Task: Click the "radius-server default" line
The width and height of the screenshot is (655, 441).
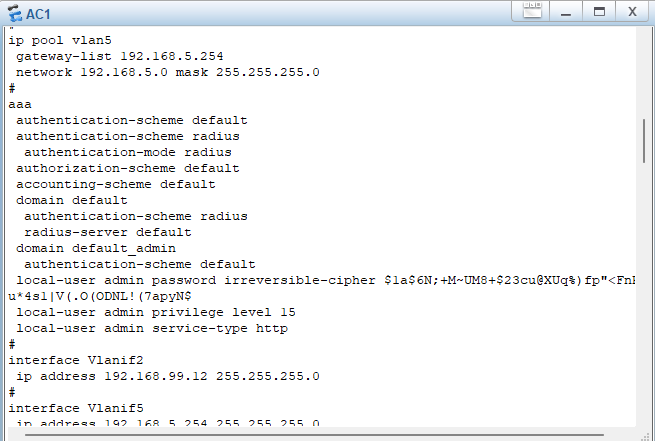Action: click(x=107, y=232)
